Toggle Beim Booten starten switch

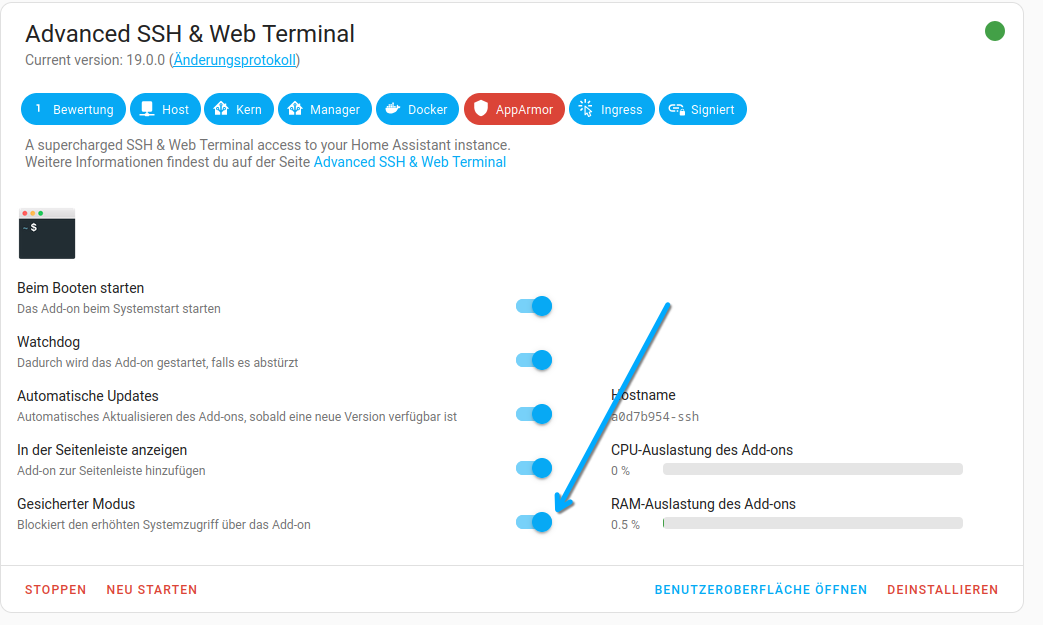pyautogui.click(x=534, y=306)
